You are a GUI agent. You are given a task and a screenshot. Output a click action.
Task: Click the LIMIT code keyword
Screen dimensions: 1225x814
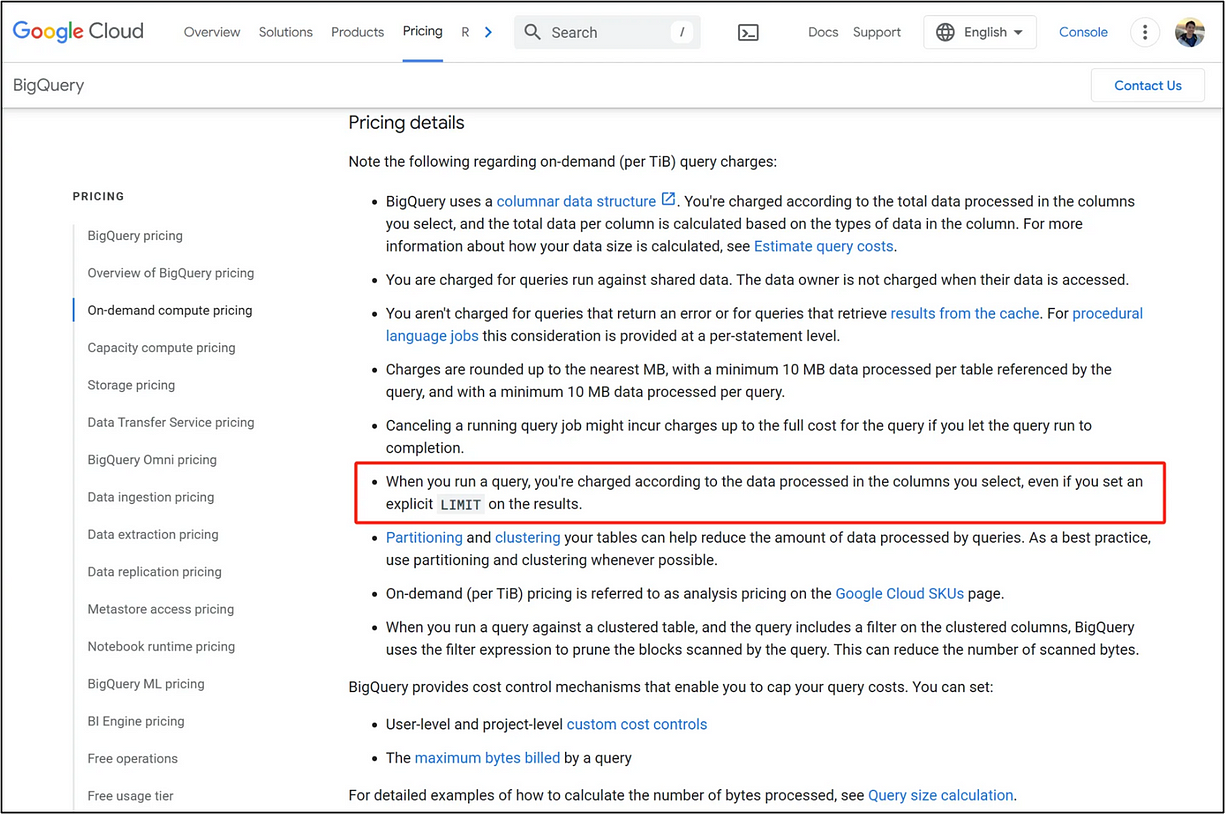(x=461, y=505)
